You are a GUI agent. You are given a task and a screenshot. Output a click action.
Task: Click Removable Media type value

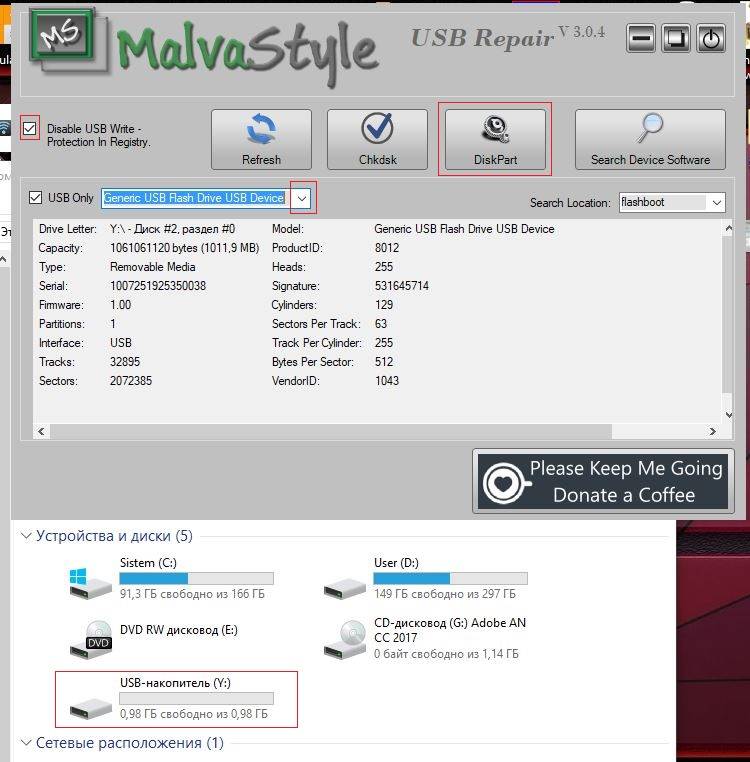coord(153,267)
